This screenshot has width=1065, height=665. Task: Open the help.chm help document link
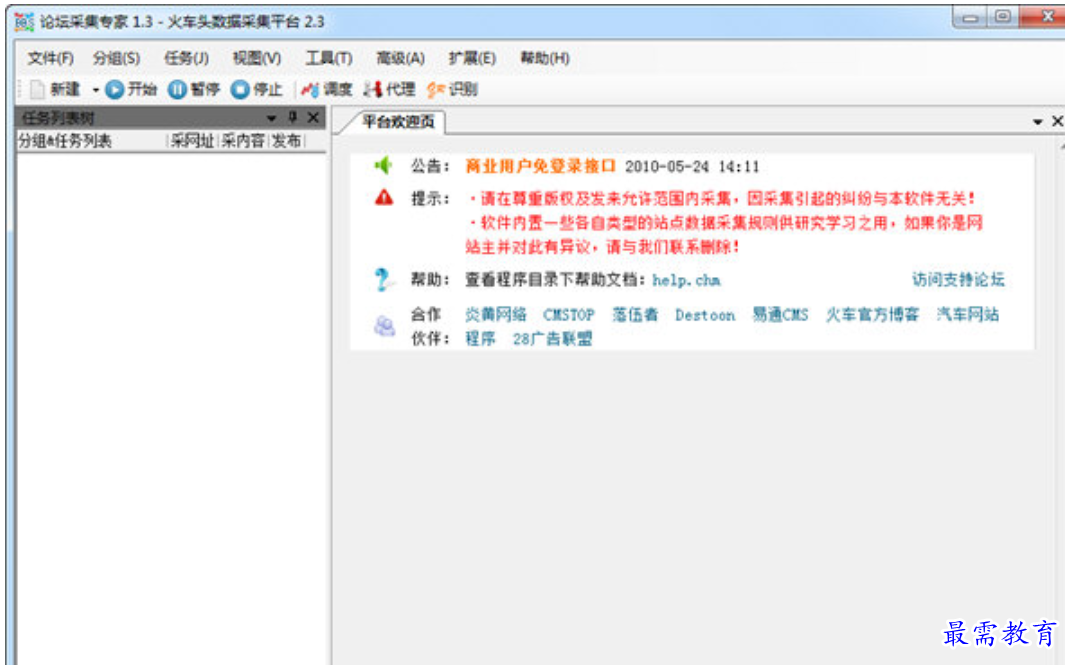[x=686, y=280]
